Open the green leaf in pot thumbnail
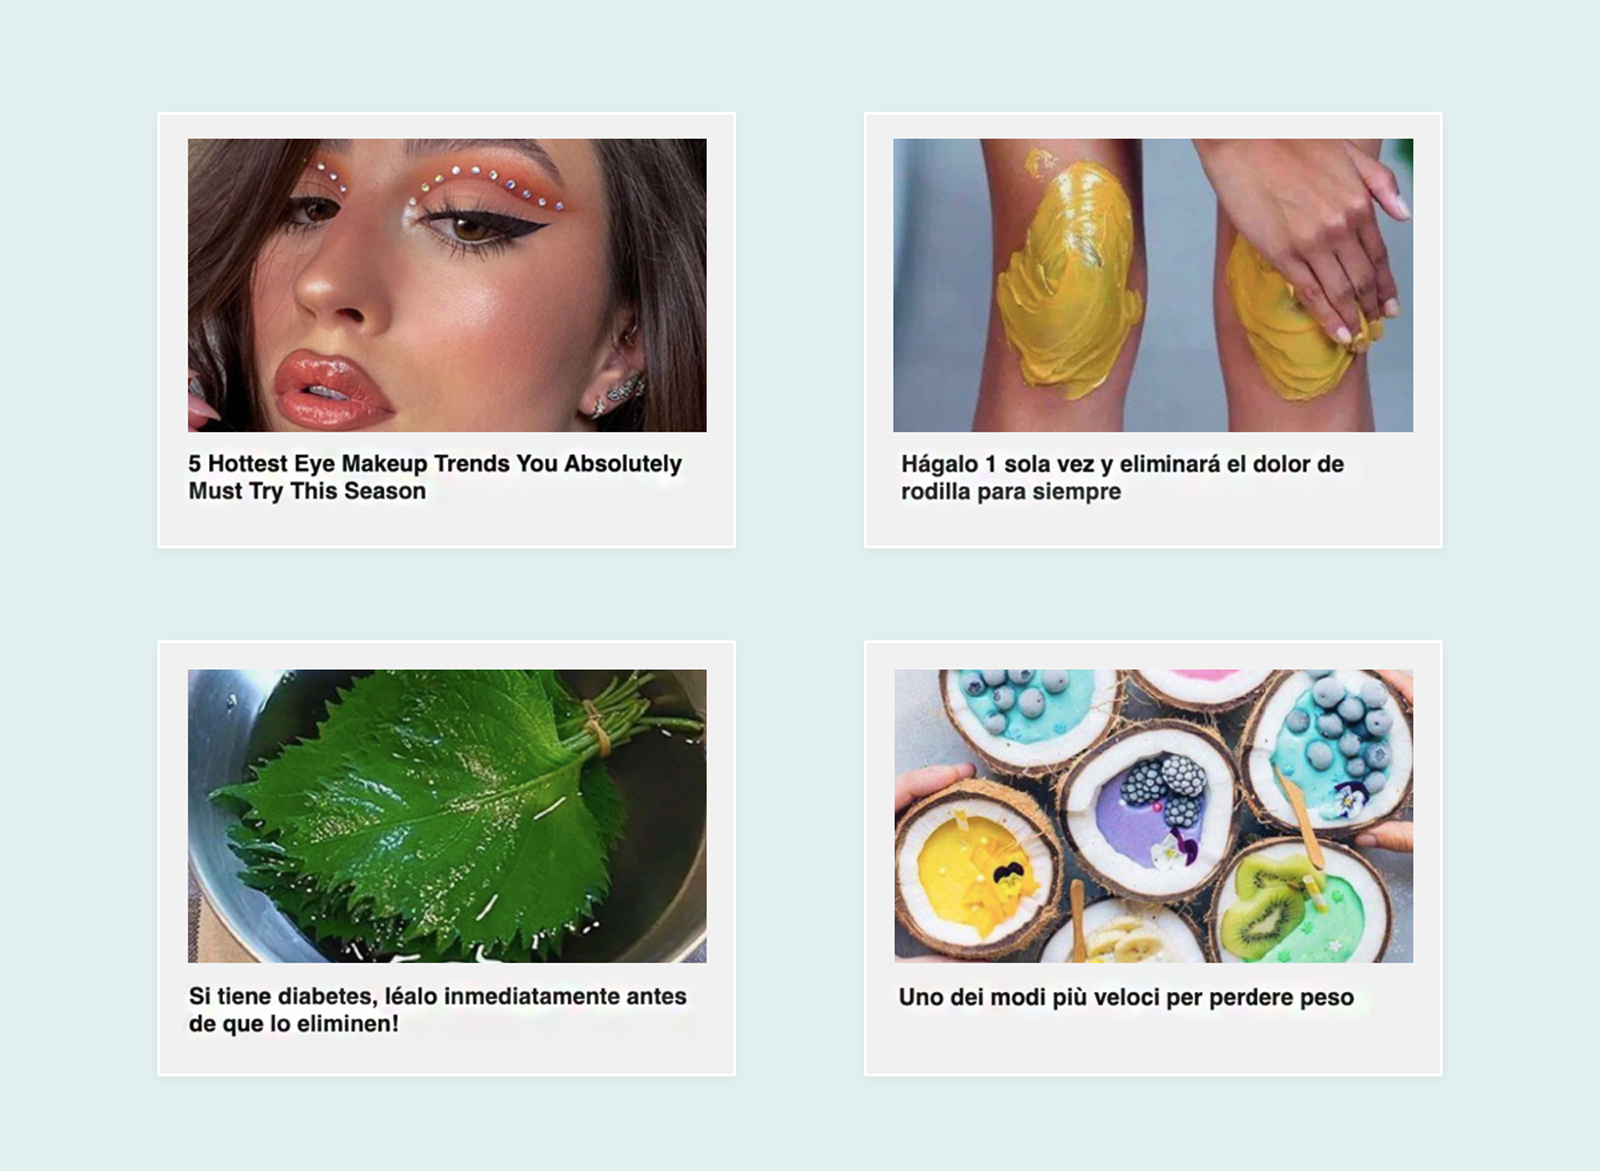 pyautogui.click(x=447, y=816)
